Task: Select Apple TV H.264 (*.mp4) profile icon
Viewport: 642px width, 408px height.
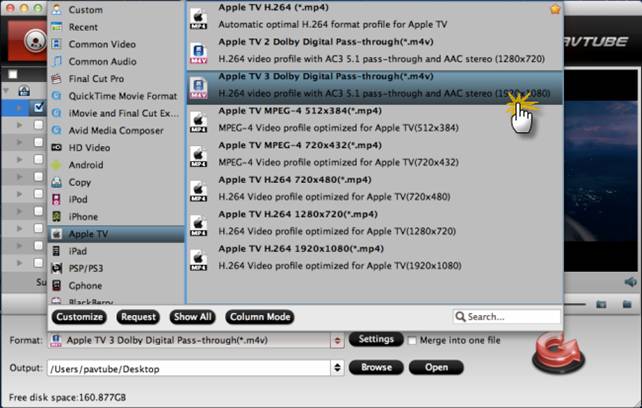Action: click(x=199, y=19)
